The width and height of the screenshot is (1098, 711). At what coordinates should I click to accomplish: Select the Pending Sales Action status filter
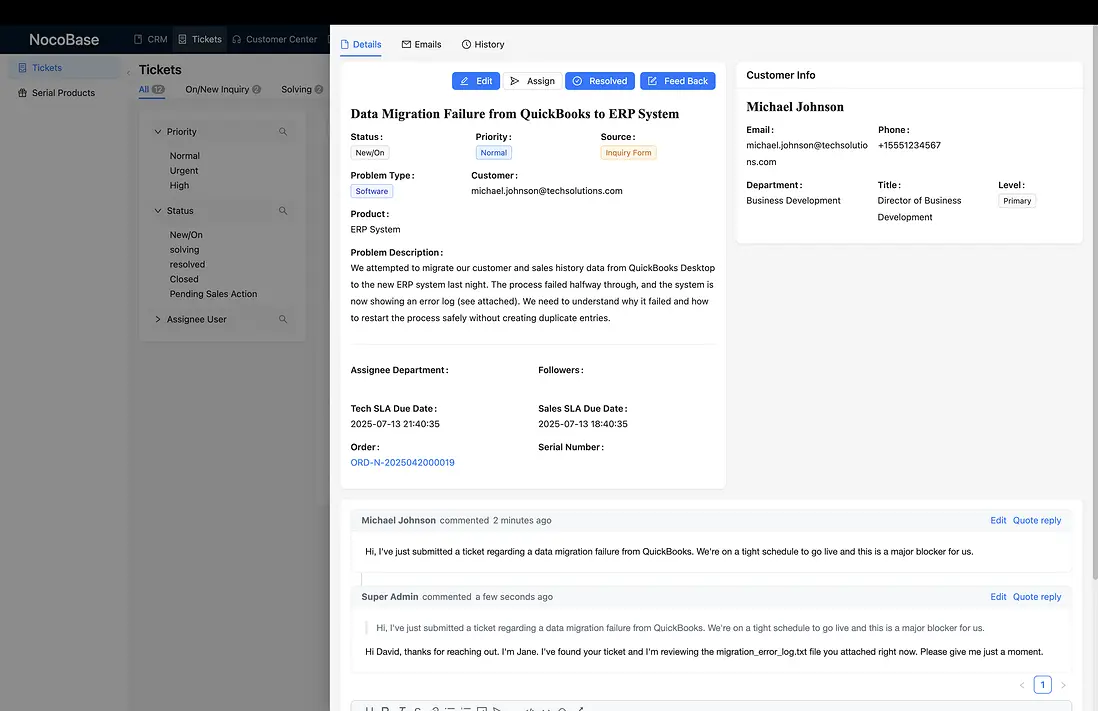point(214,293)
